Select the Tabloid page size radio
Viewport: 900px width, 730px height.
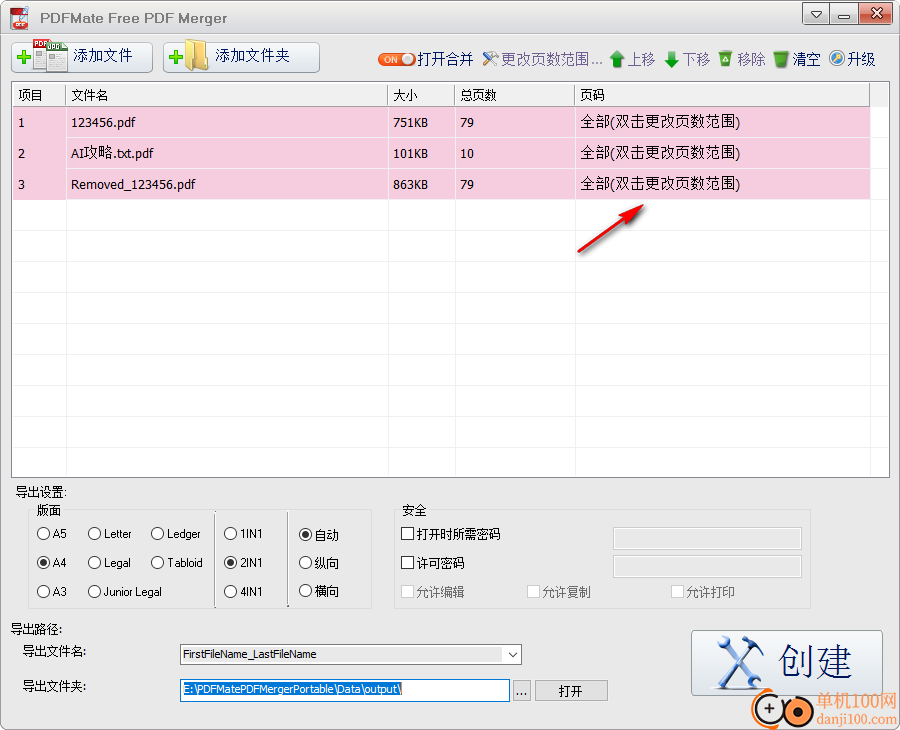(157, 562)
